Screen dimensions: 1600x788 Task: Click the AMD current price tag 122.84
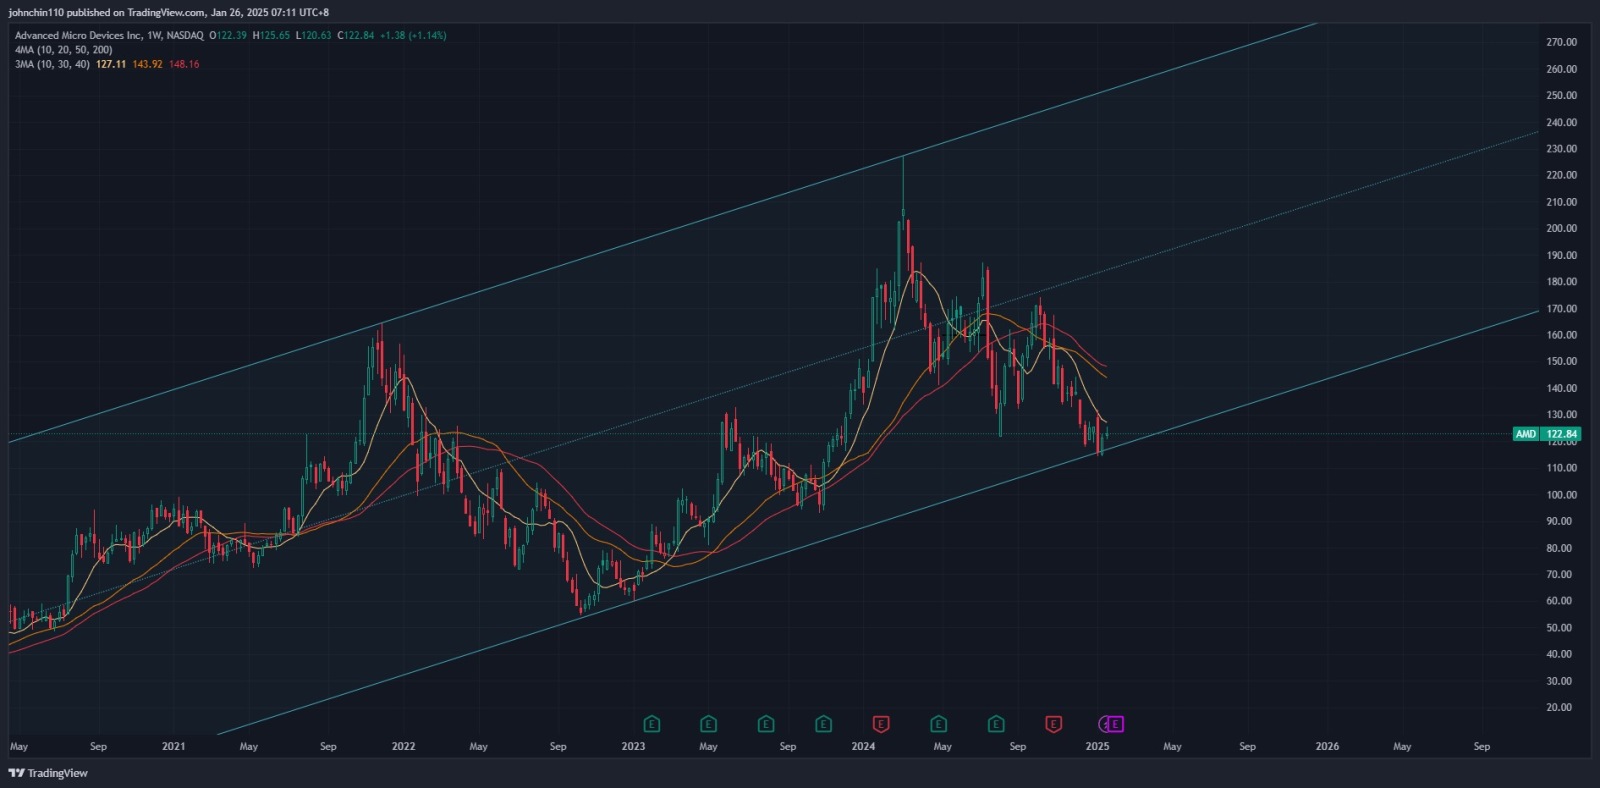1547,434
